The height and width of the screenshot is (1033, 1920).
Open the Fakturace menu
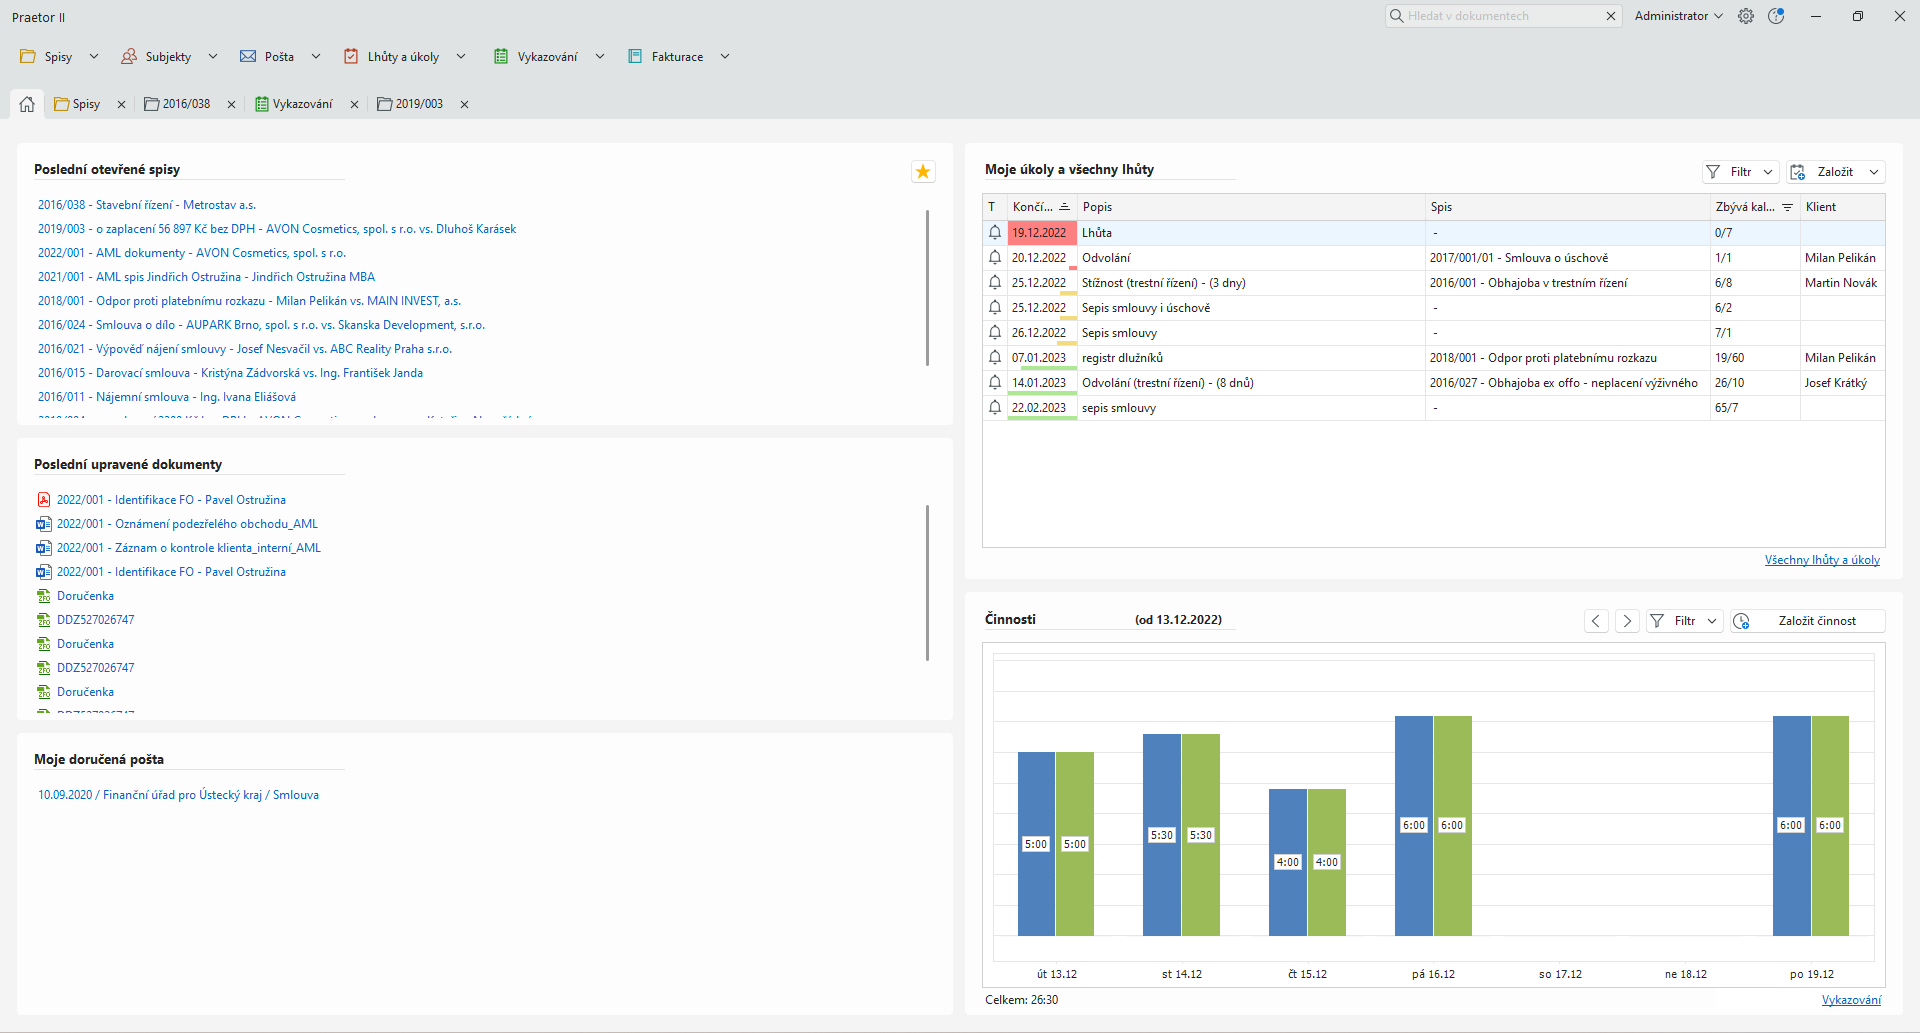point(677,57)
